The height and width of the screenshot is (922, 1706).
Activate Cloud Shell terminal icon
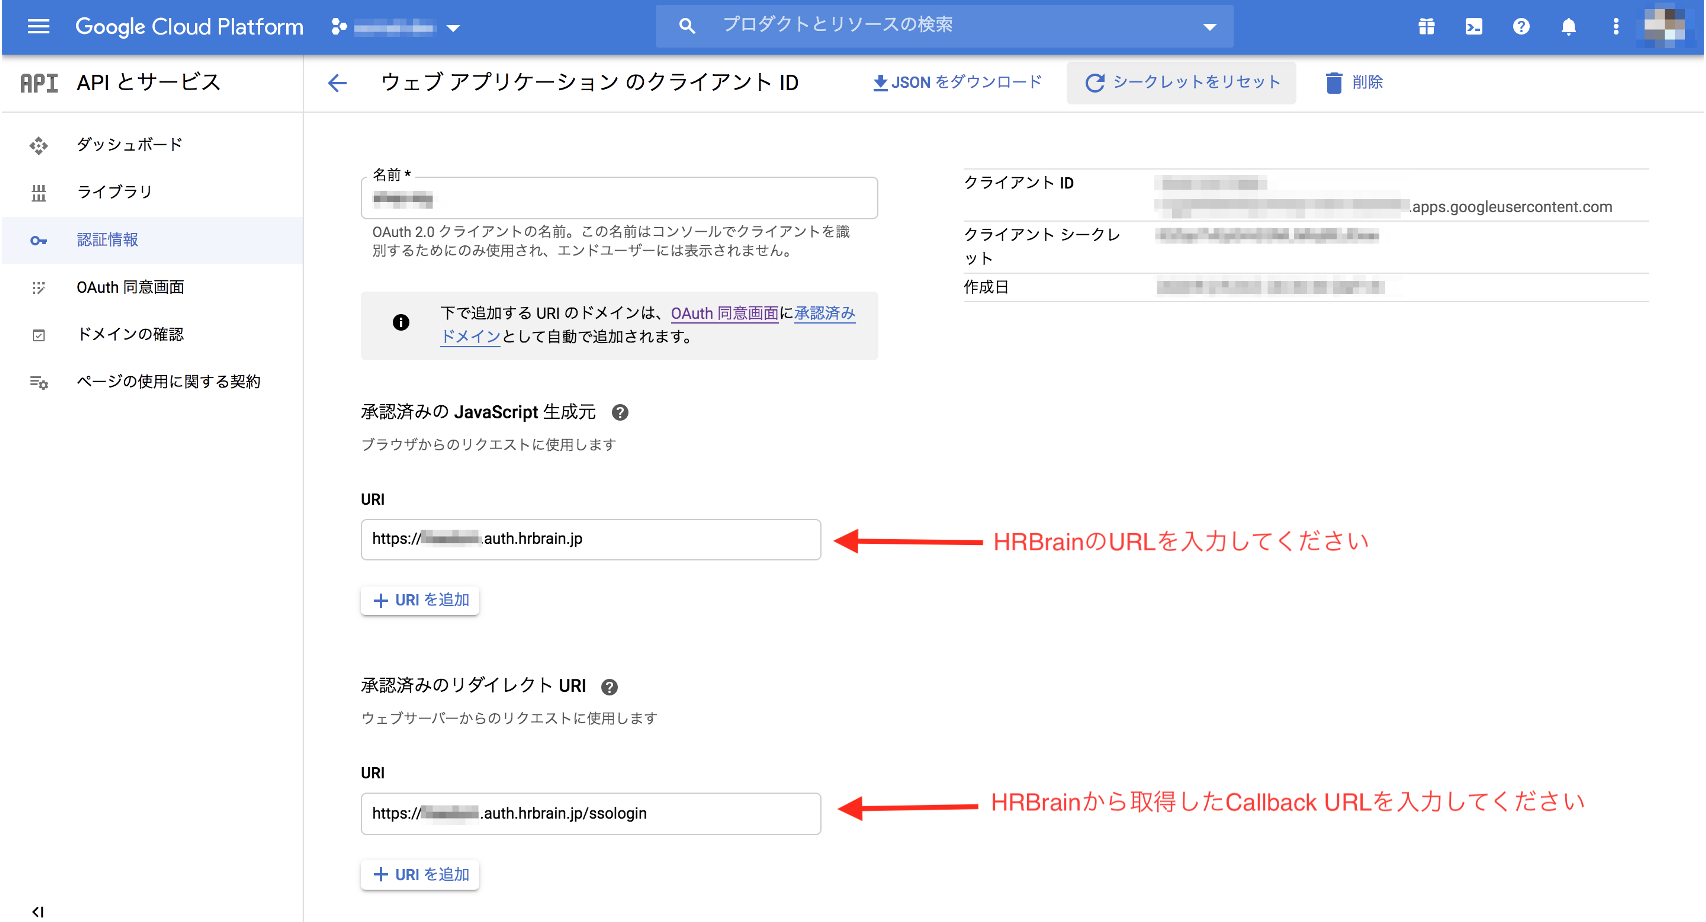tap(1474, 27)
